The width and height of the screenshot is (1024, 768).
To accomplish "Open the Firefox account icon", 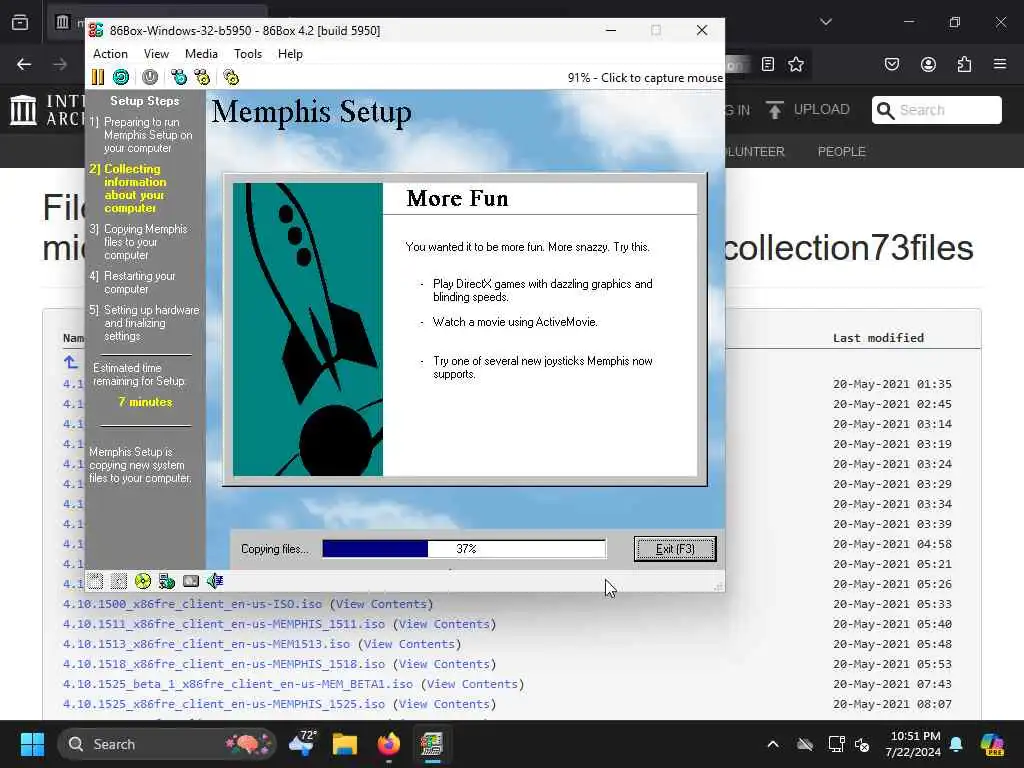I will pos(928,64).
